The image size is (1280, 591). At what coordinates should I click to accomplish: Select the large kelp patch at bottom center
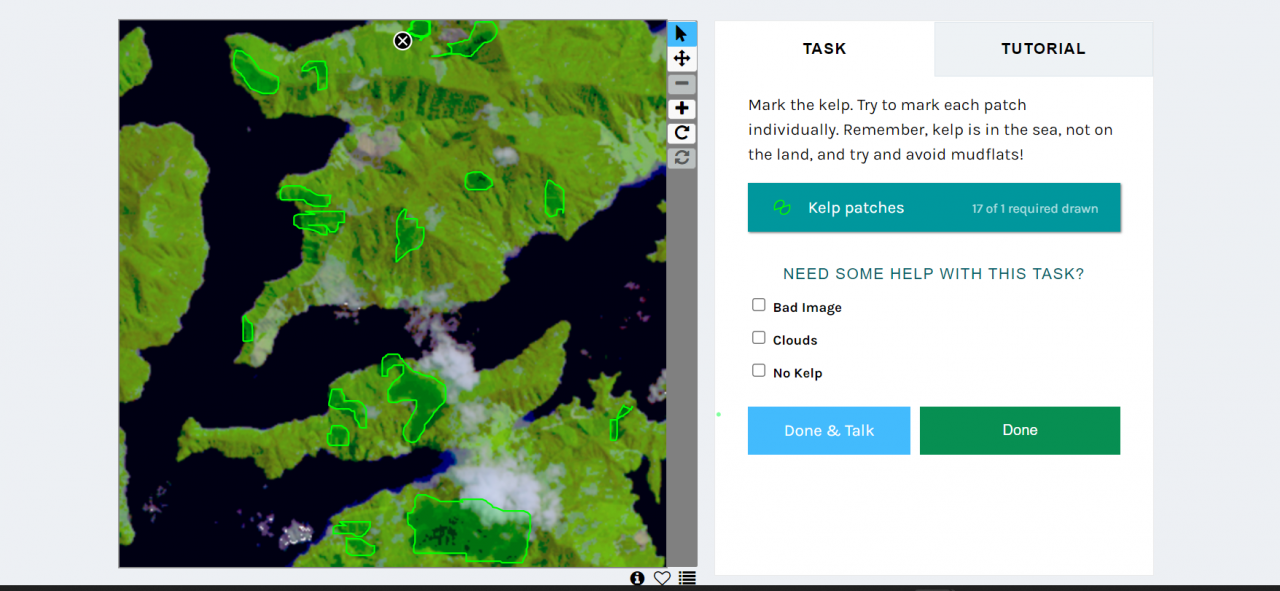pos(470,531)
